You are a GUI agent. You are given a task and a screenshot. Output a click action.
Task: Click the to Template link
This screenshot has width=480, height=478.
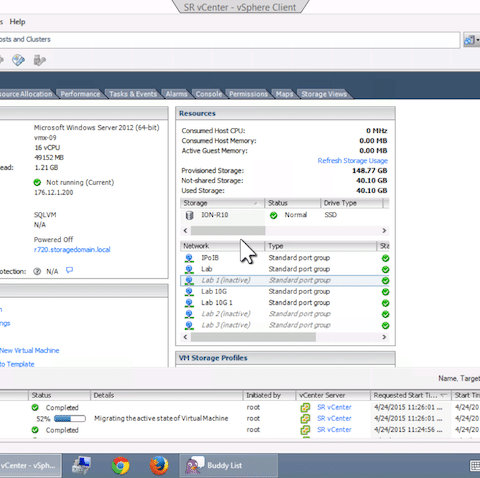17,364
